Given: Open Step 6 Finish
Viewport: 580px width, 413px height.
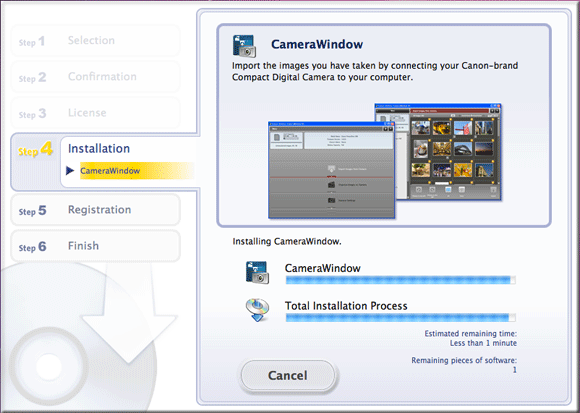Looking at the screenshot, I should [95, 246].
